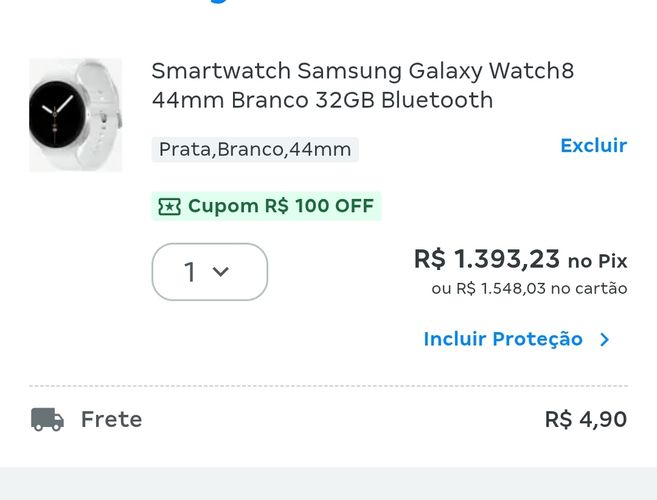Open the Cupom R$ 100 OFF badge
This screenshot has height=500, width=657.
click(x=266, y=206)
